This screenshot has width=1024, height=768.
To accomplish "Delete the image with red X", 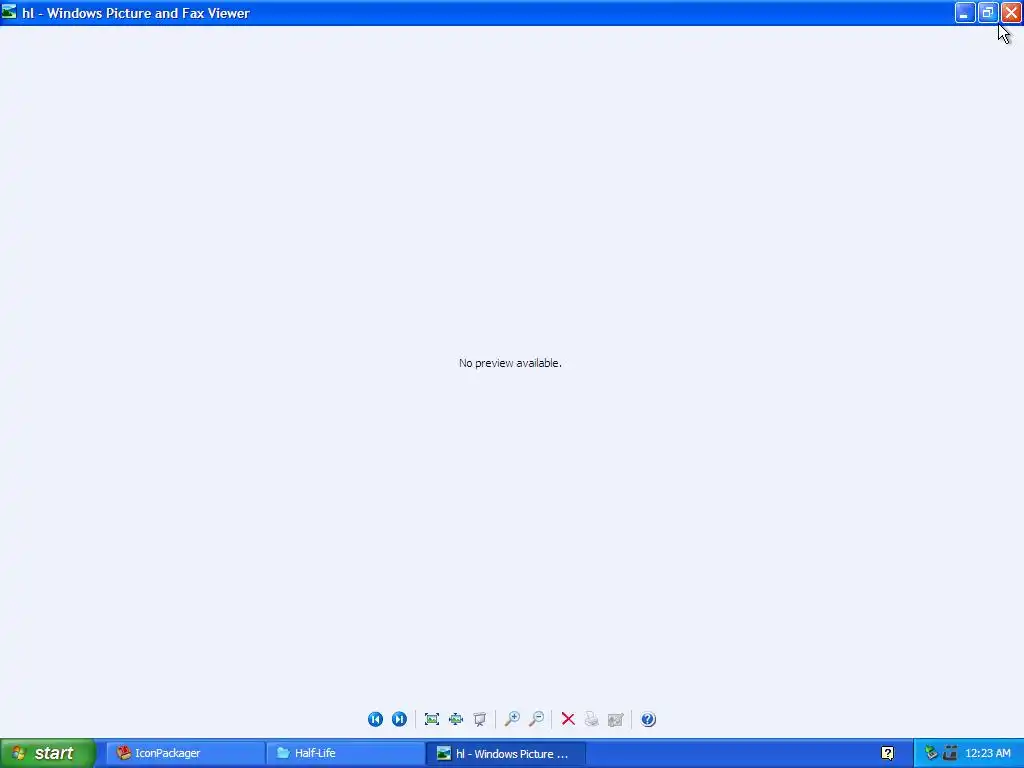I will [568, 719].
